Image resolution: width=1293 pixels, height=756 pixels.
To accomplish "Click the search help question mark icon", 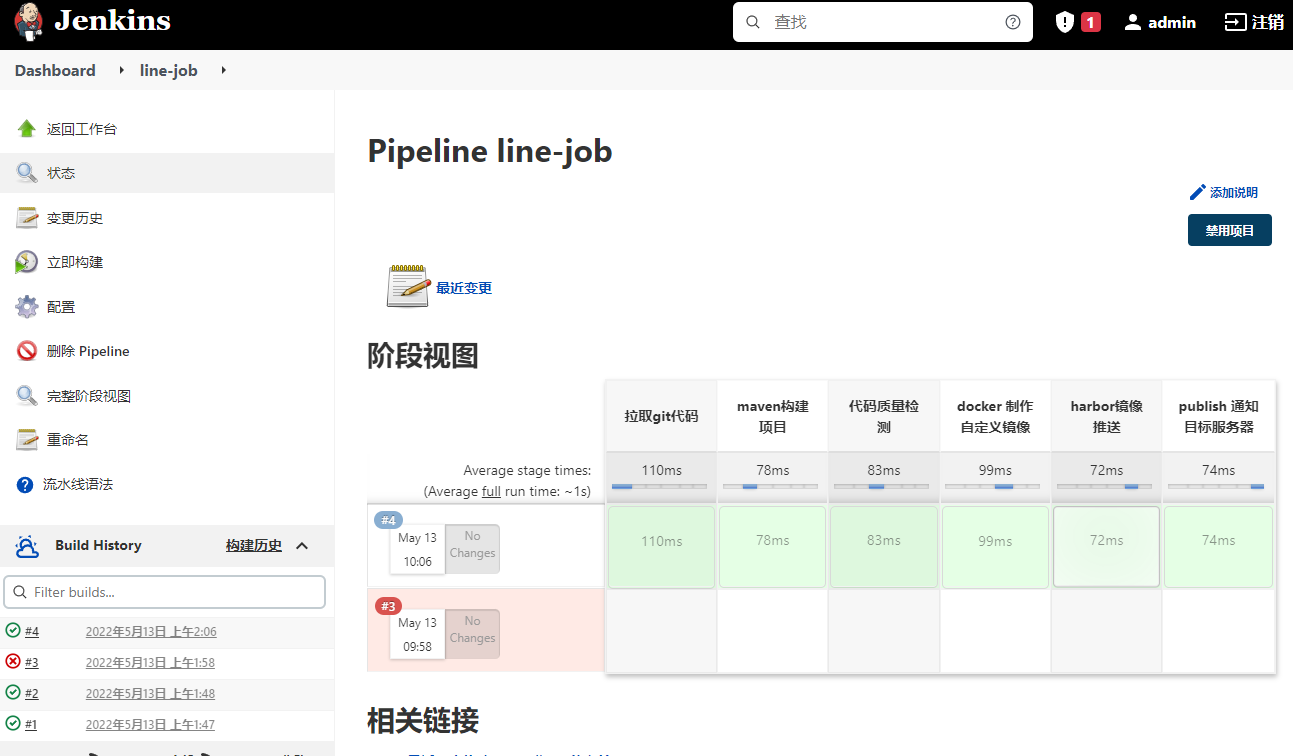I will 1013,22.
